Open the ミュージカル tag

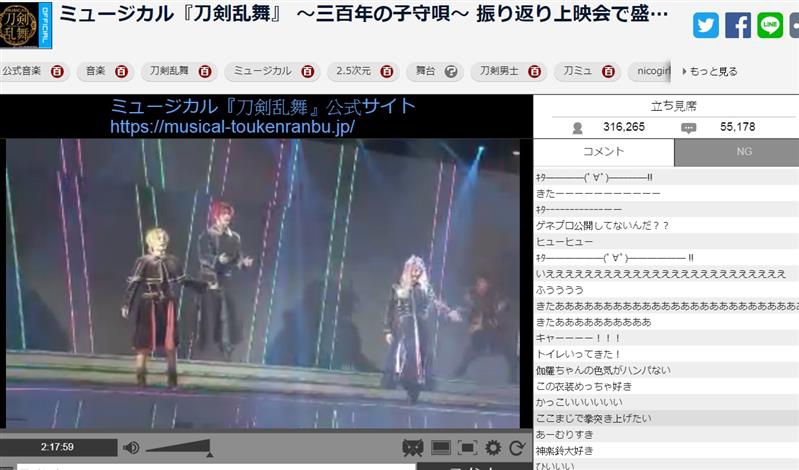click(262, 71)
